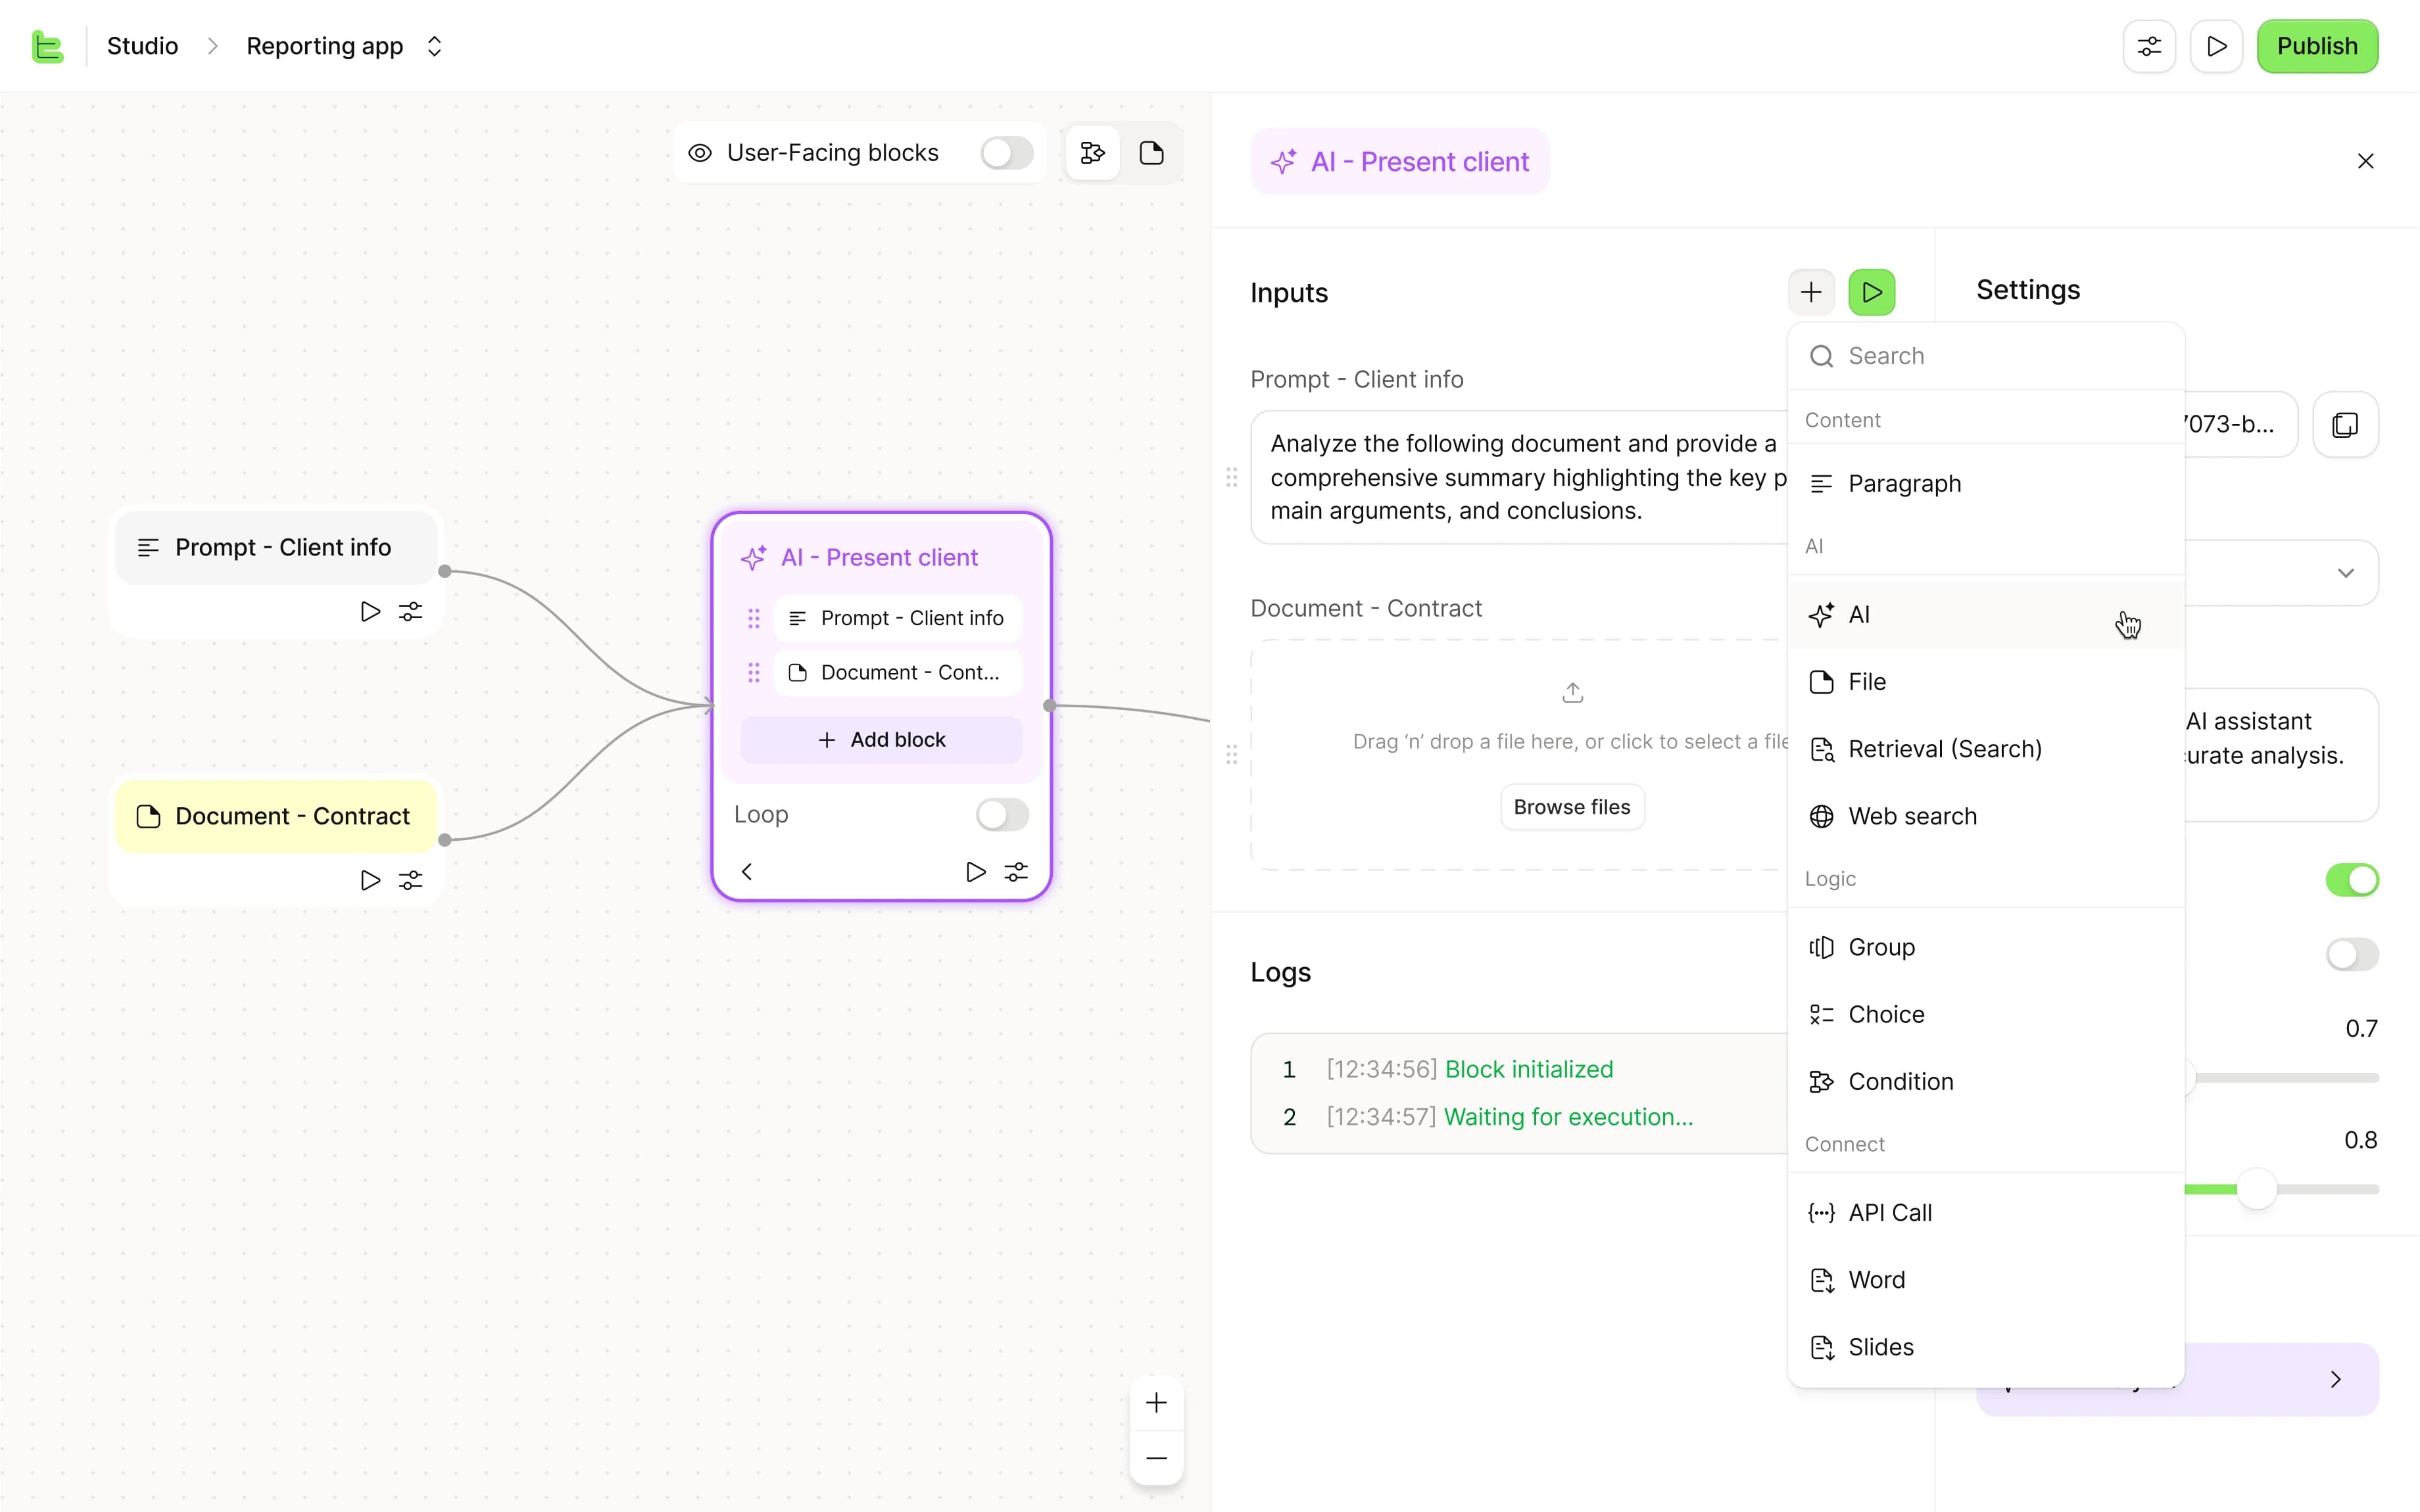Click Add block in AI node
This screenshot has height=1512, width=2420.
pyautogui.click(x=881, y=739)
